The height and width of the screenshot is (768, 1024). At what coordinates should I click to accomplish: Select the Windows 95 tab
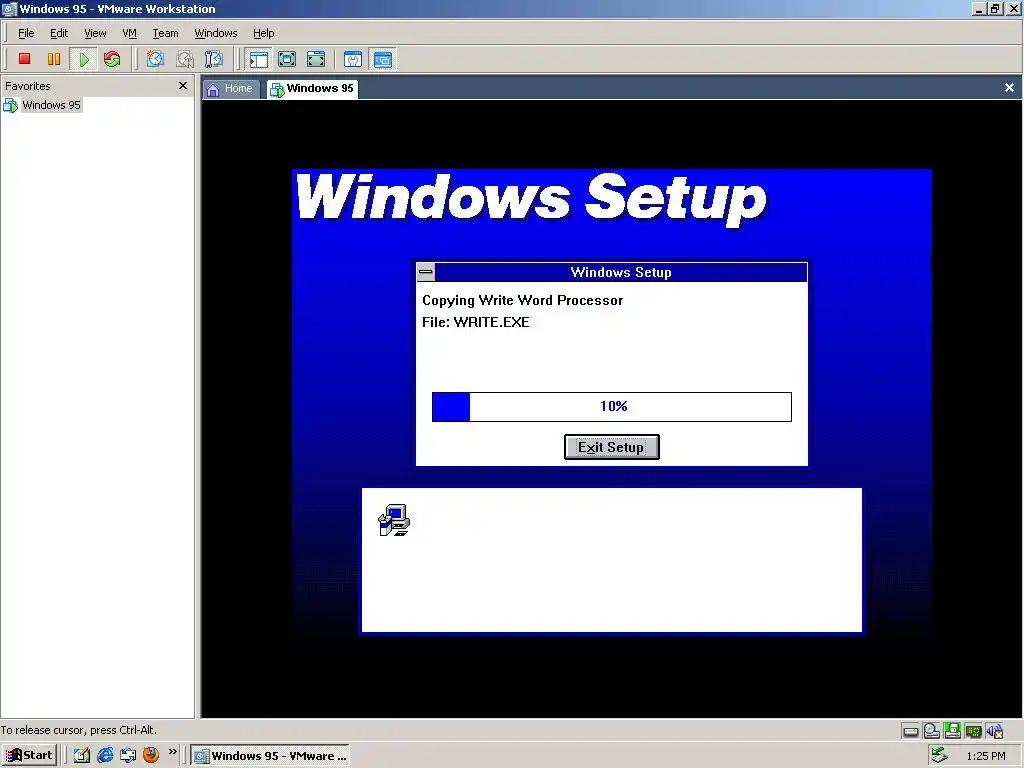312,89
